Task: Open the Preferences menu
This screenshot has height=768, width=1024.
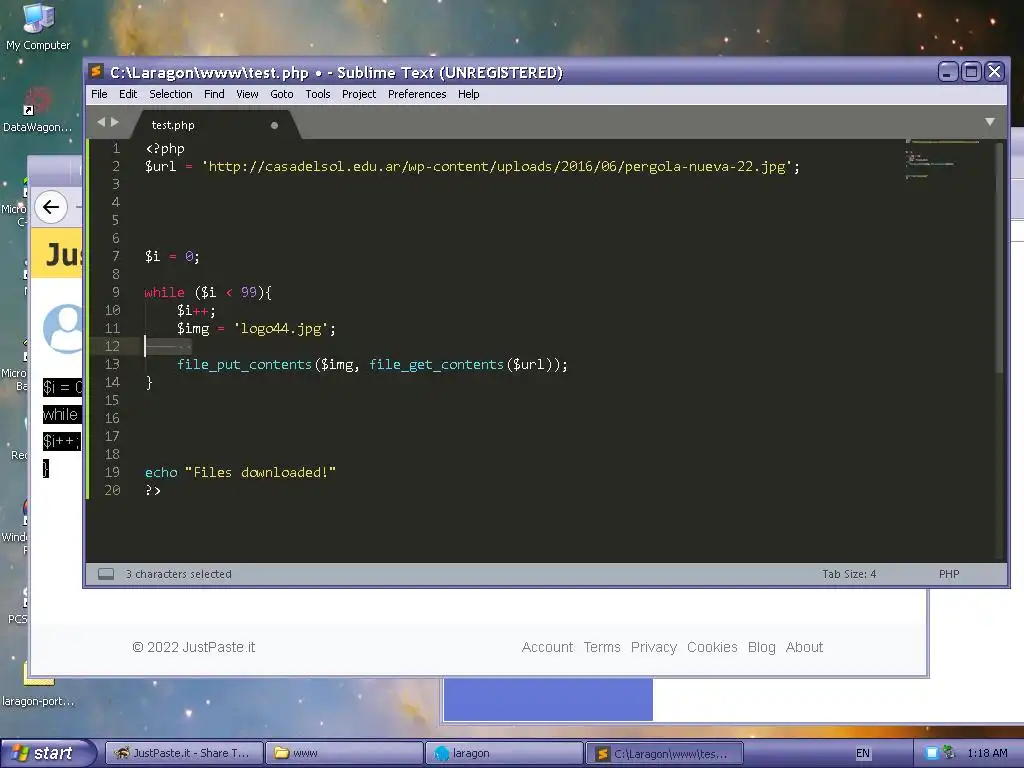Action: [417, 94]
